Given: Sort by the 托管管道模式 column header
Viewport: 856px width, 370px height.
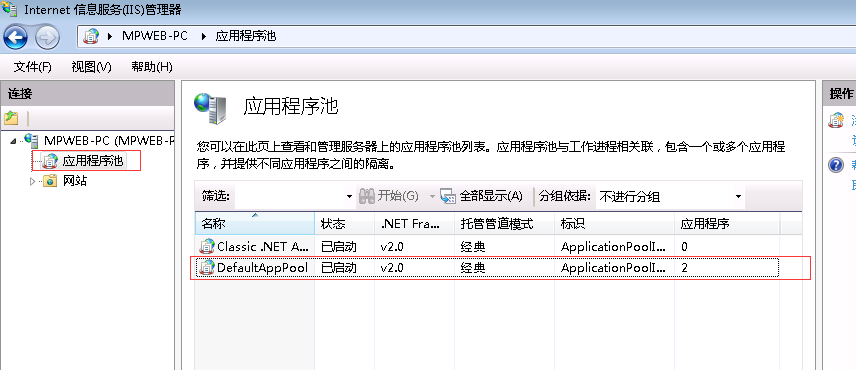Looking at the screenshot, I should (x=504, y=224).
